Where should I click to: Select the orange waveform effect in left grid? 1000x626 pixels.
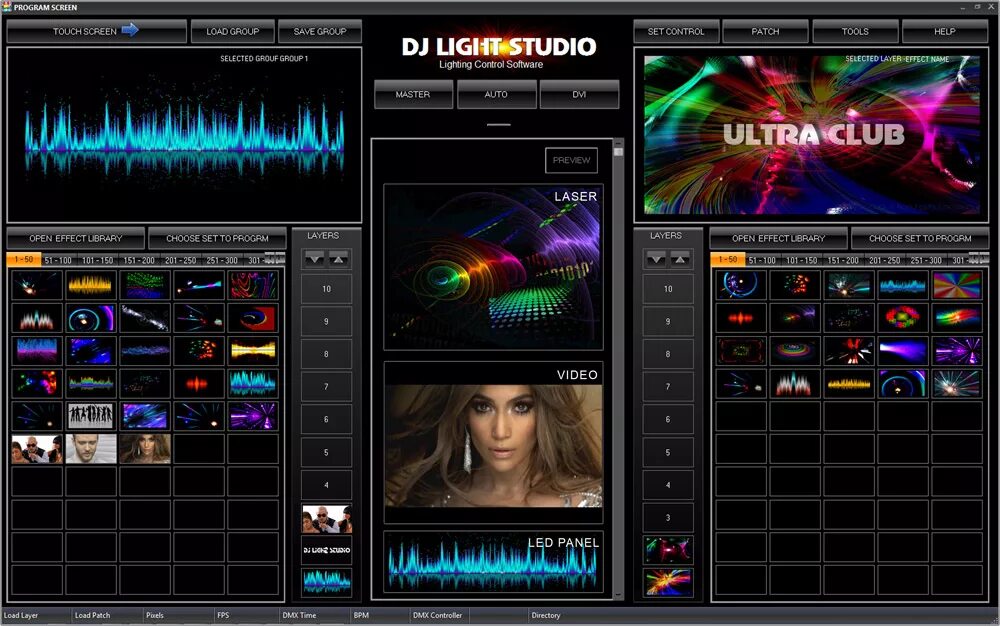tap(91, 285)
